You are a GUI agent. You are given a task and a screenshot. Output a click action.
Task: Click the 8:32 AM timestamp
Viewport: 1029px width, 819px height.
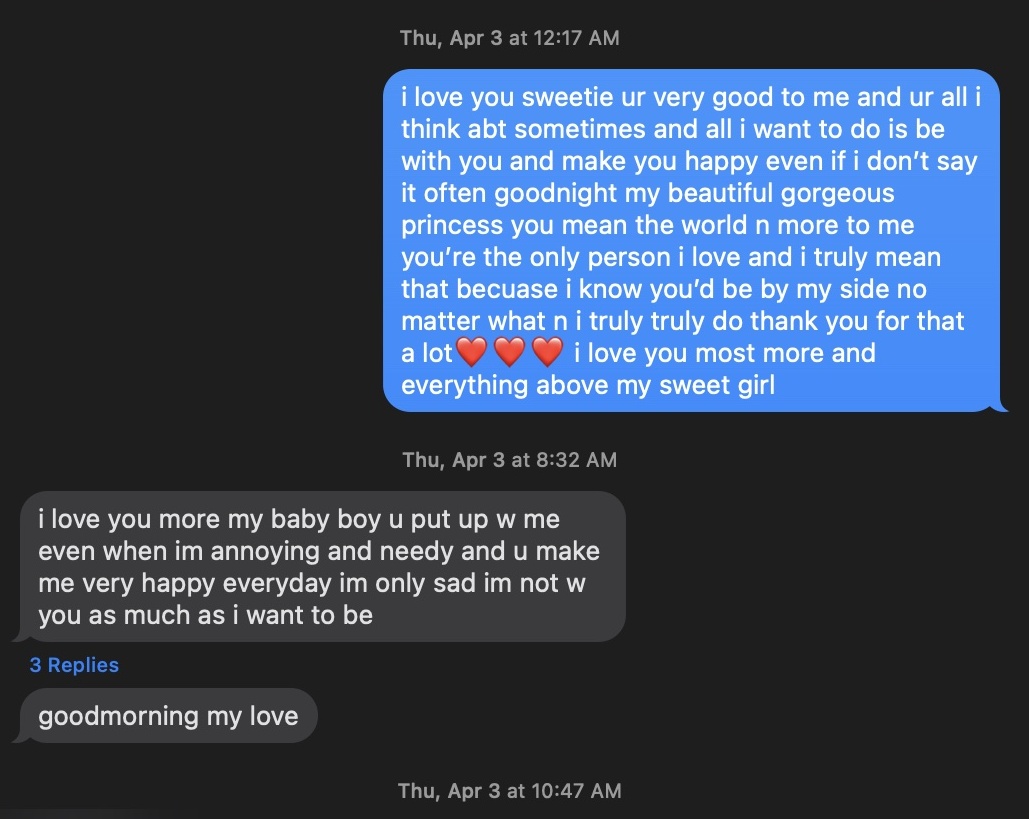point(509,460)
